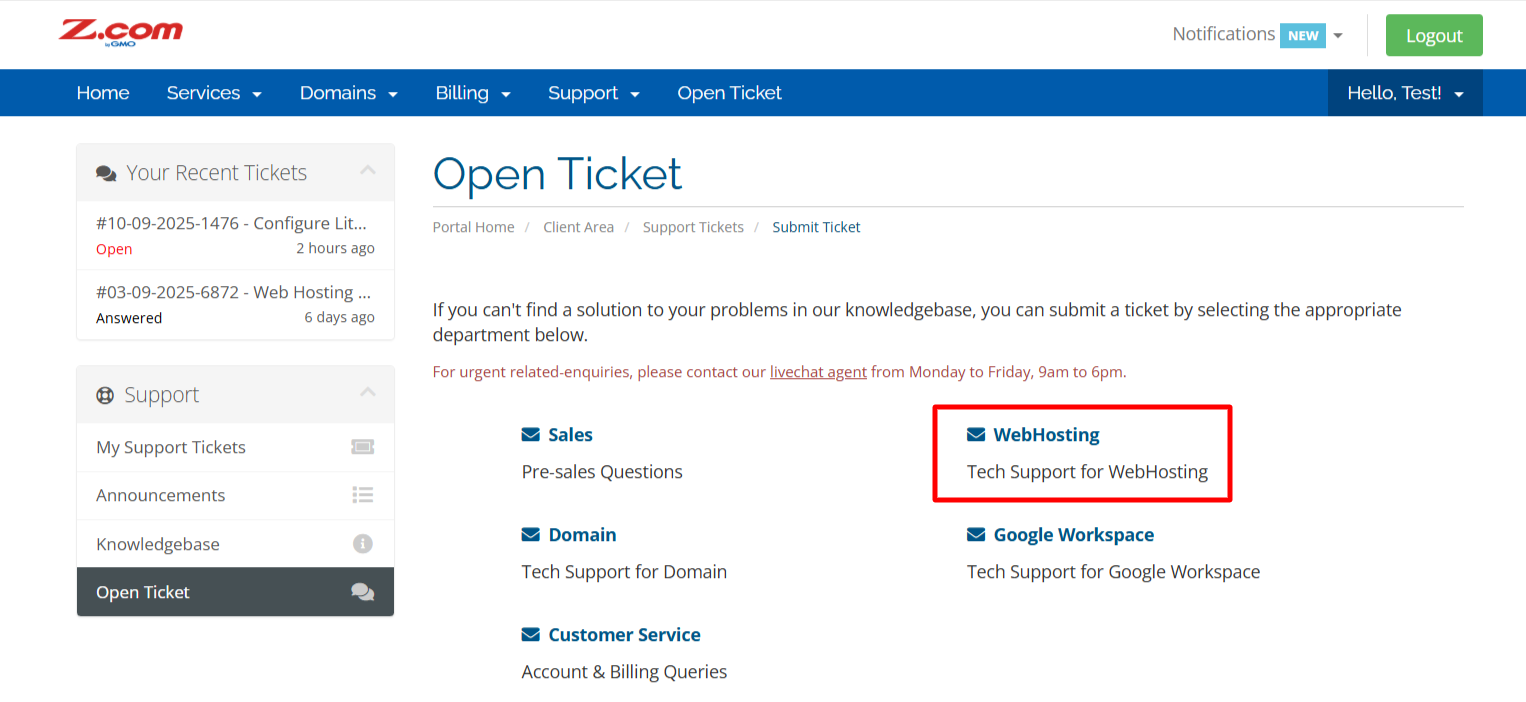Open the Hello, Test! account dropdown
Viewport: 1526px width, 702px height.
pyautogui.click(x=1405, y=93)
